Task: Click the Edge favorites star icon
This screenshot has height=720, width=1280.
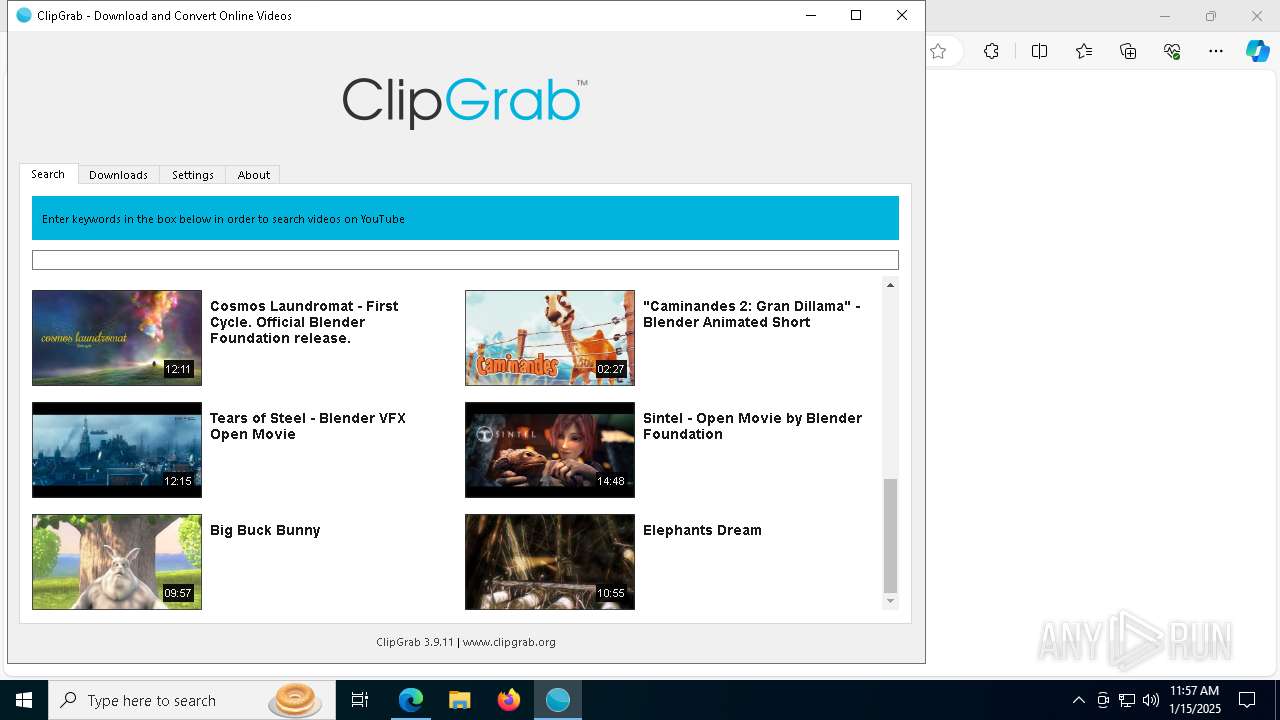Action: 938,52
